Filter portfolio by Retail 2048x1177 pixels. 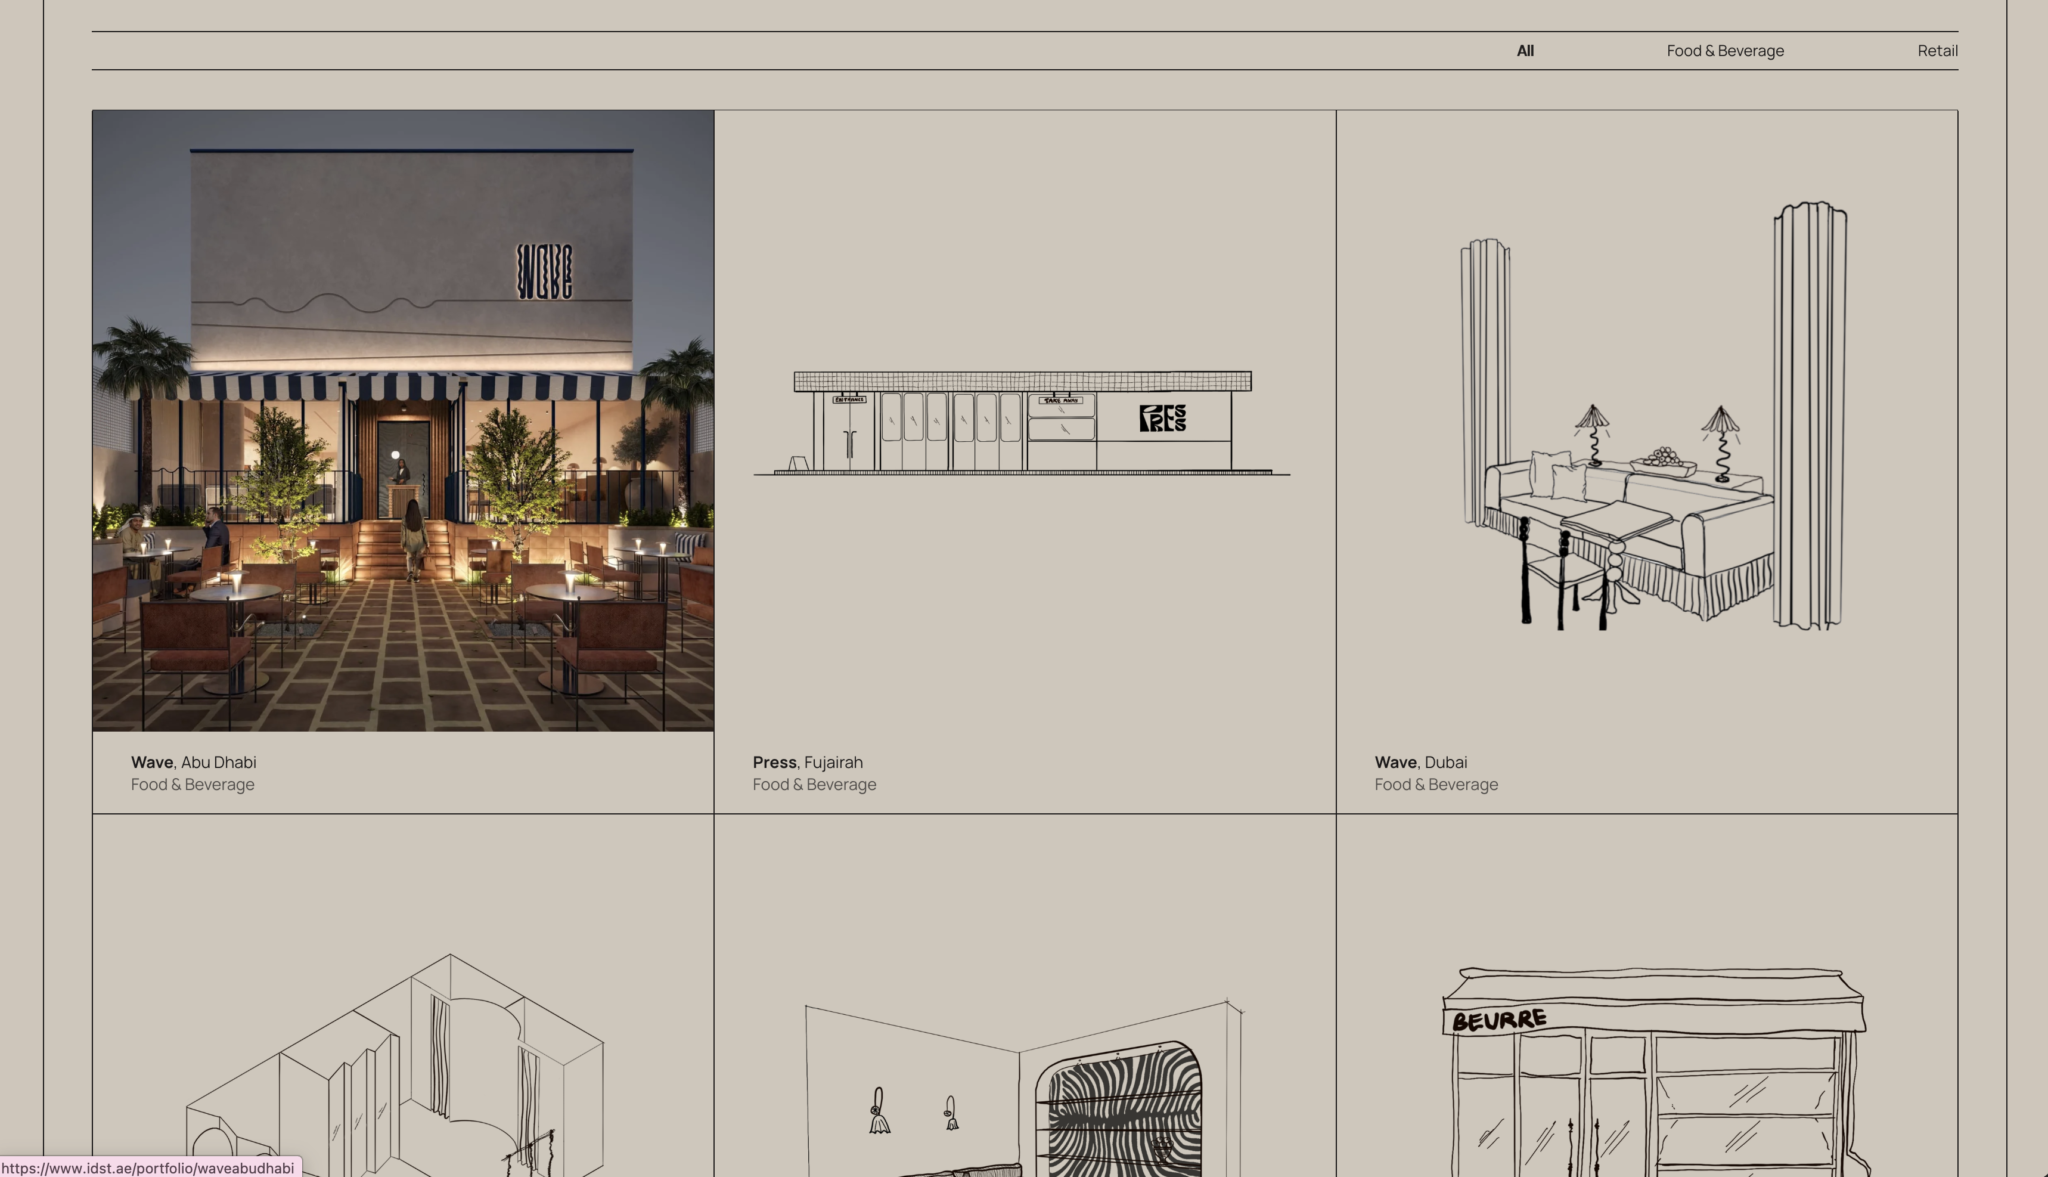[1937, 51]
